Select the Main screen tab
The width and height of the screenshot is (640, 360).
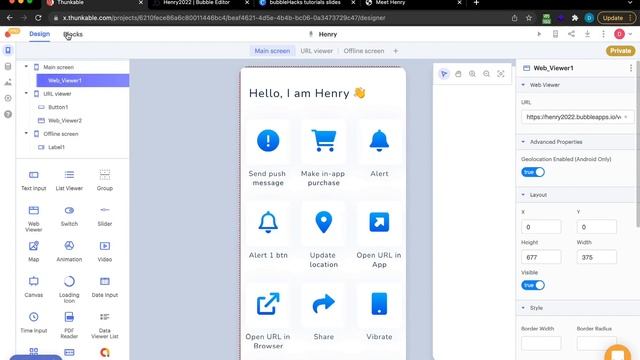click(272, 51)
